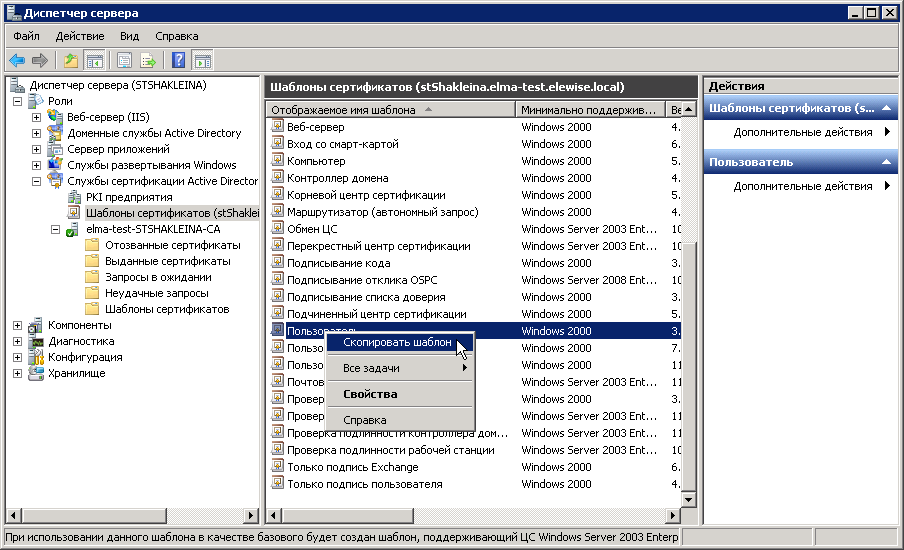904x550 pixels.
Task: Expand the Веб-сервер (IIS) node
Action: (37, 117)
